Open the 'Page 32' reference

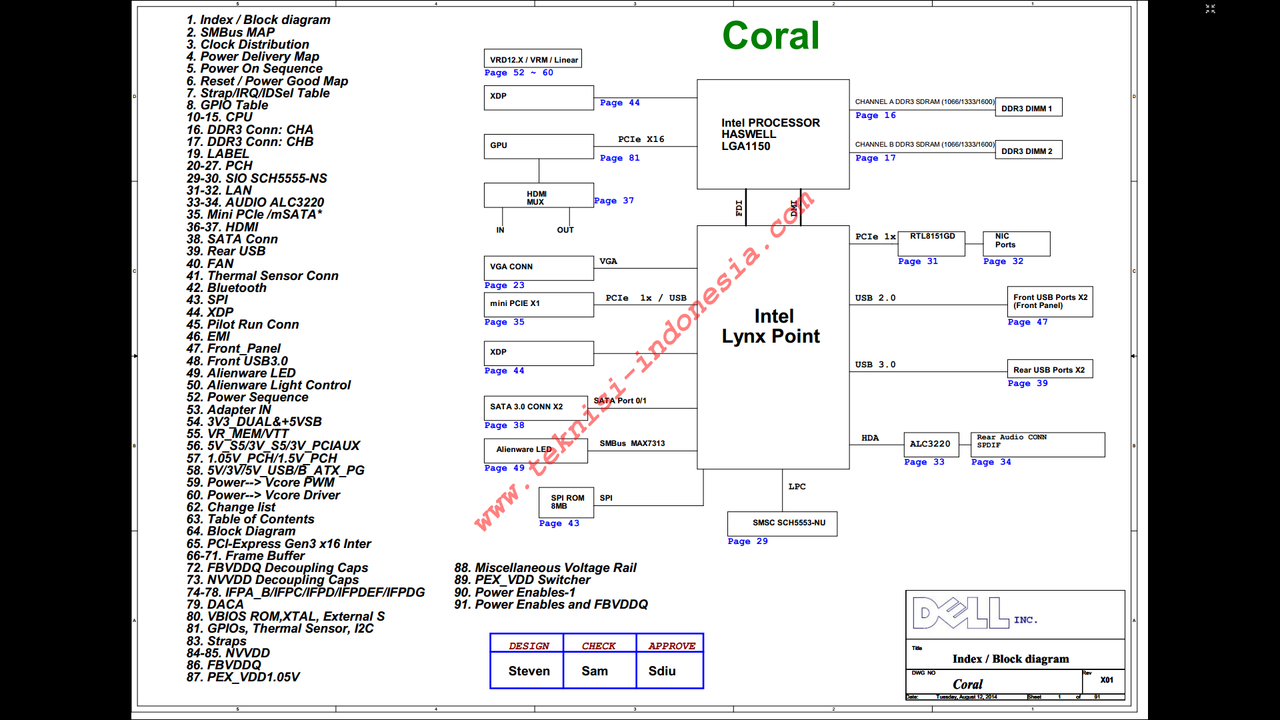pos(1004,262)
